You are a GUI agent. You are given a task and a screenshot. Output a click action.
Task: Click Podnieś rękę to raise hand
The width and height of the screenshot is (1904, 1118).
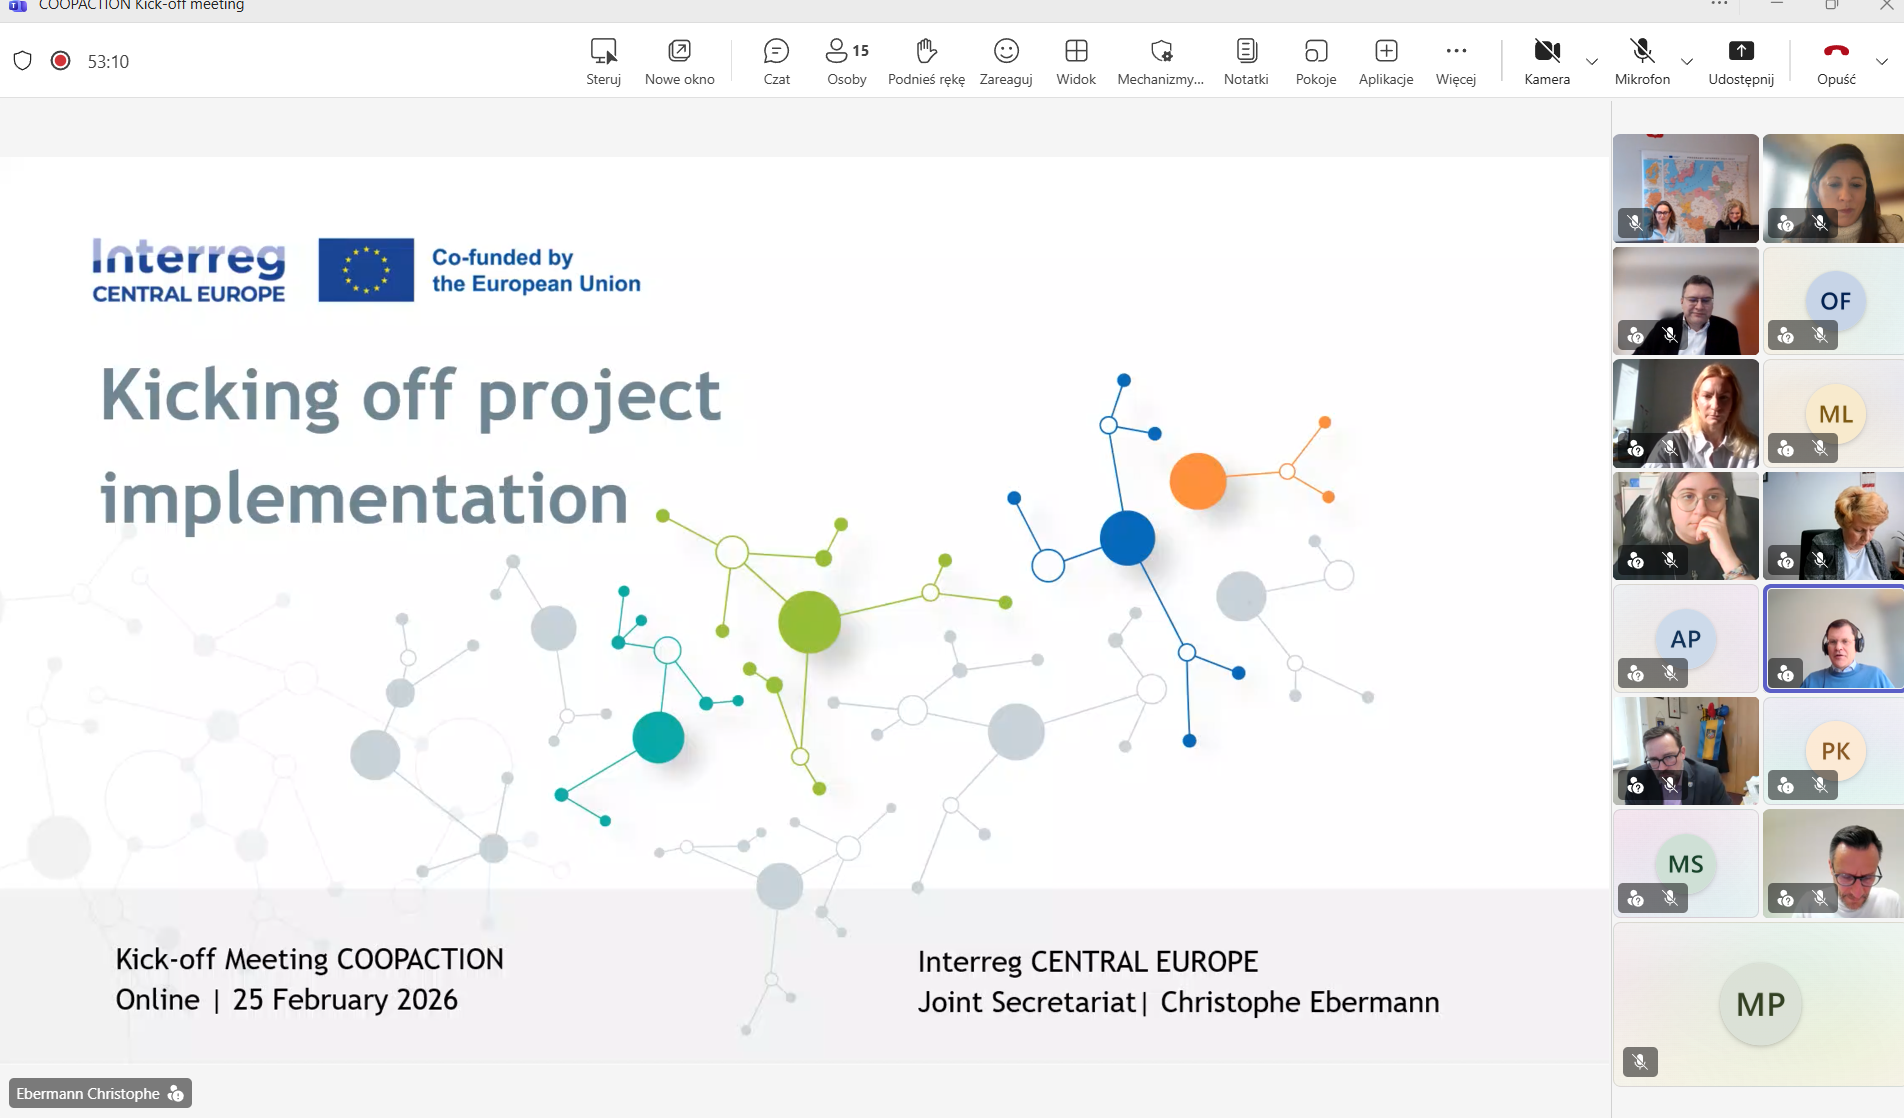[926, 61]
